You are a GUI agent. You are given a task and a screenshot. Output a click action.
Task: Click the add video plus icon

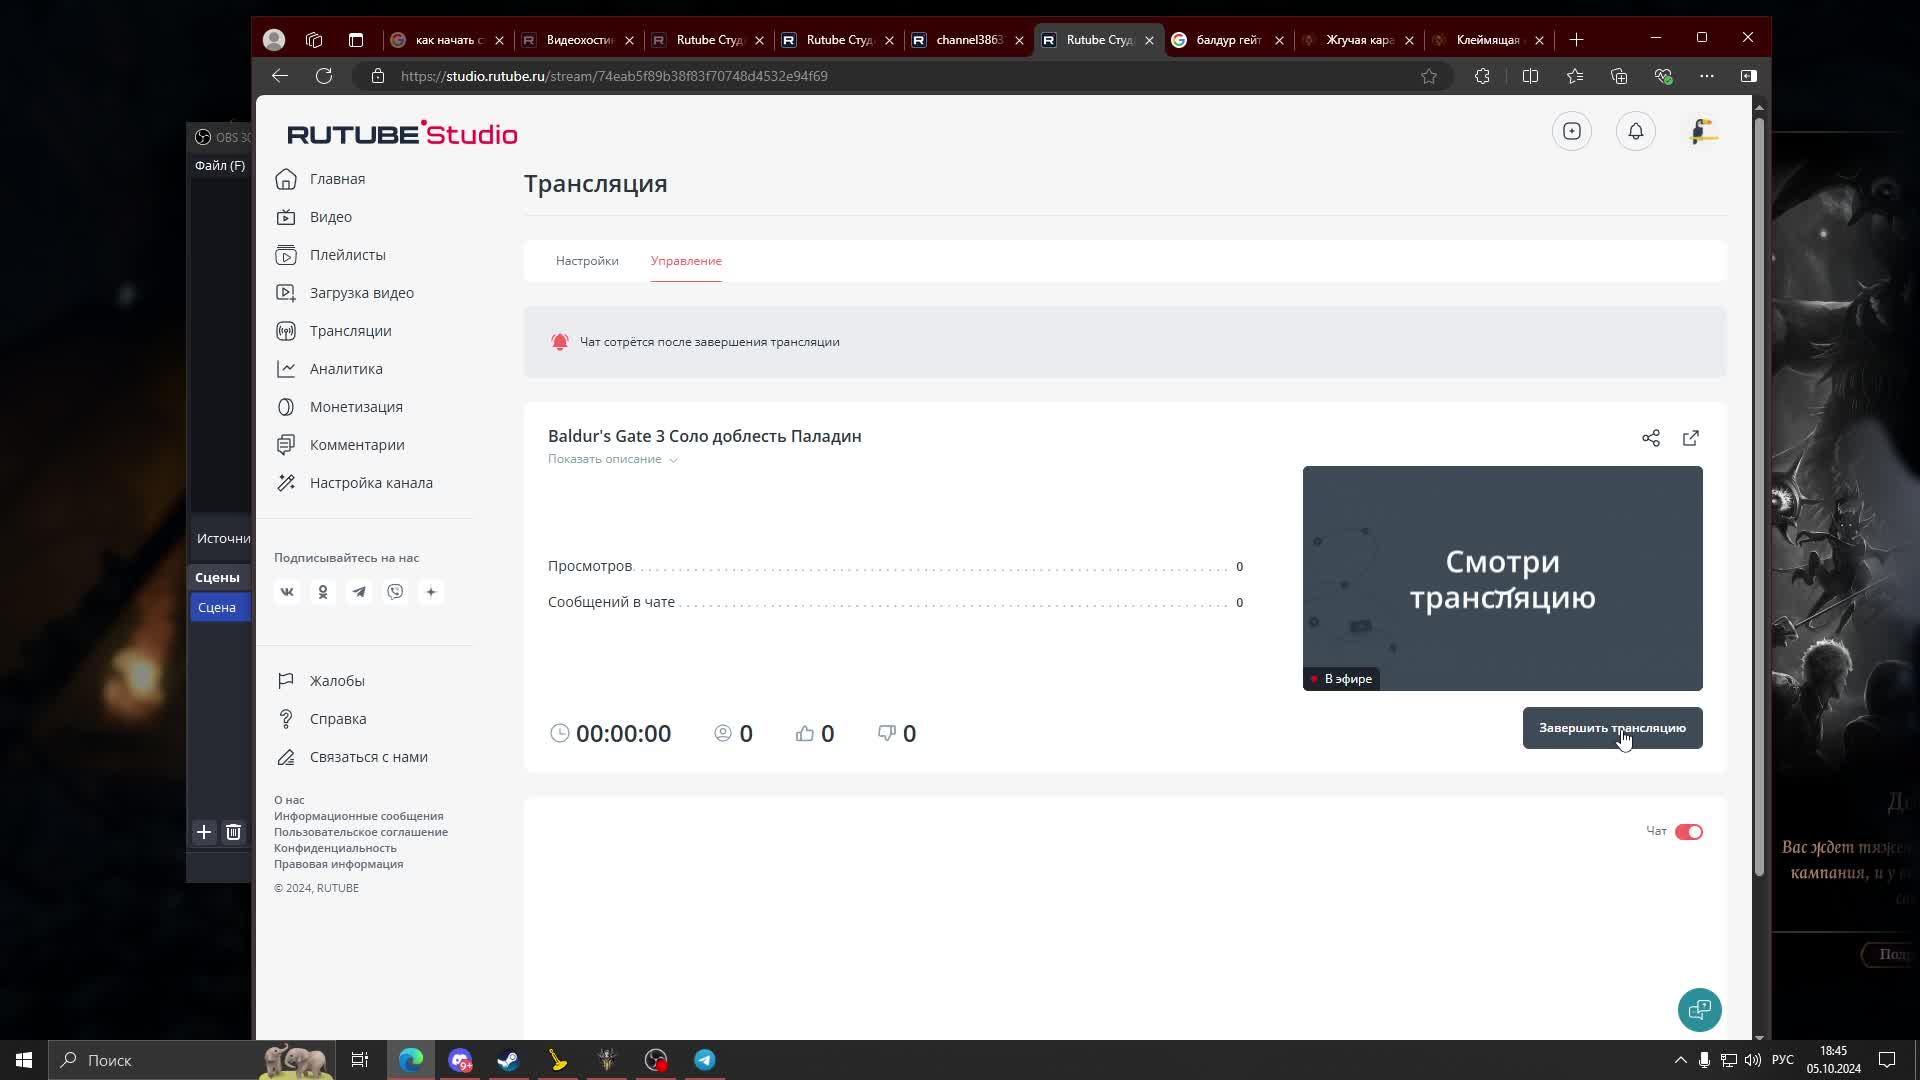(1572, 132)
